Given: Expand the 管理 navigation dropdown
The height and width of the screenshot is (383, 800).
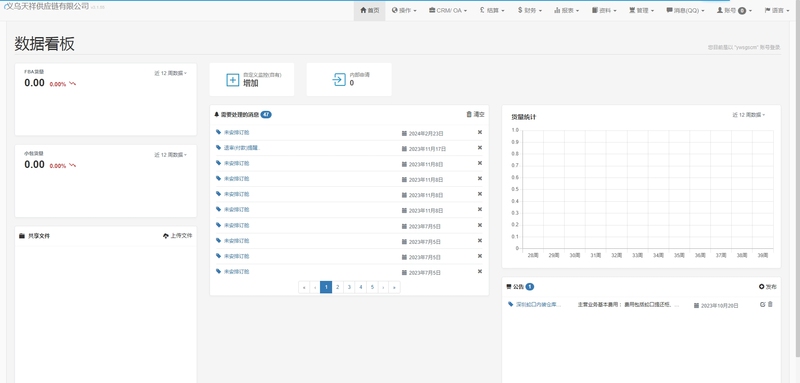Looking at the screenshot, I should coord(641,10).
